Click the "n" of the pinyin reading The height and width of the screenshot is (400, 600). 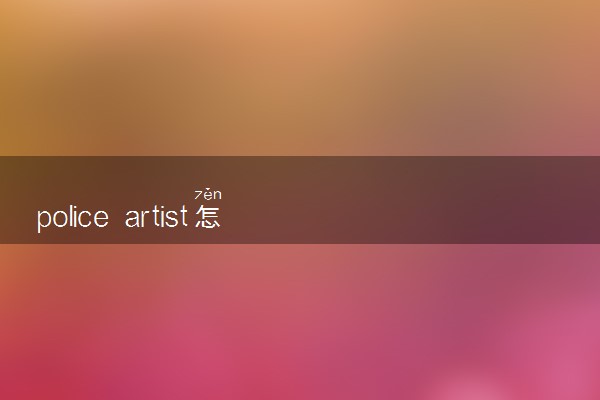click(217, 196)
